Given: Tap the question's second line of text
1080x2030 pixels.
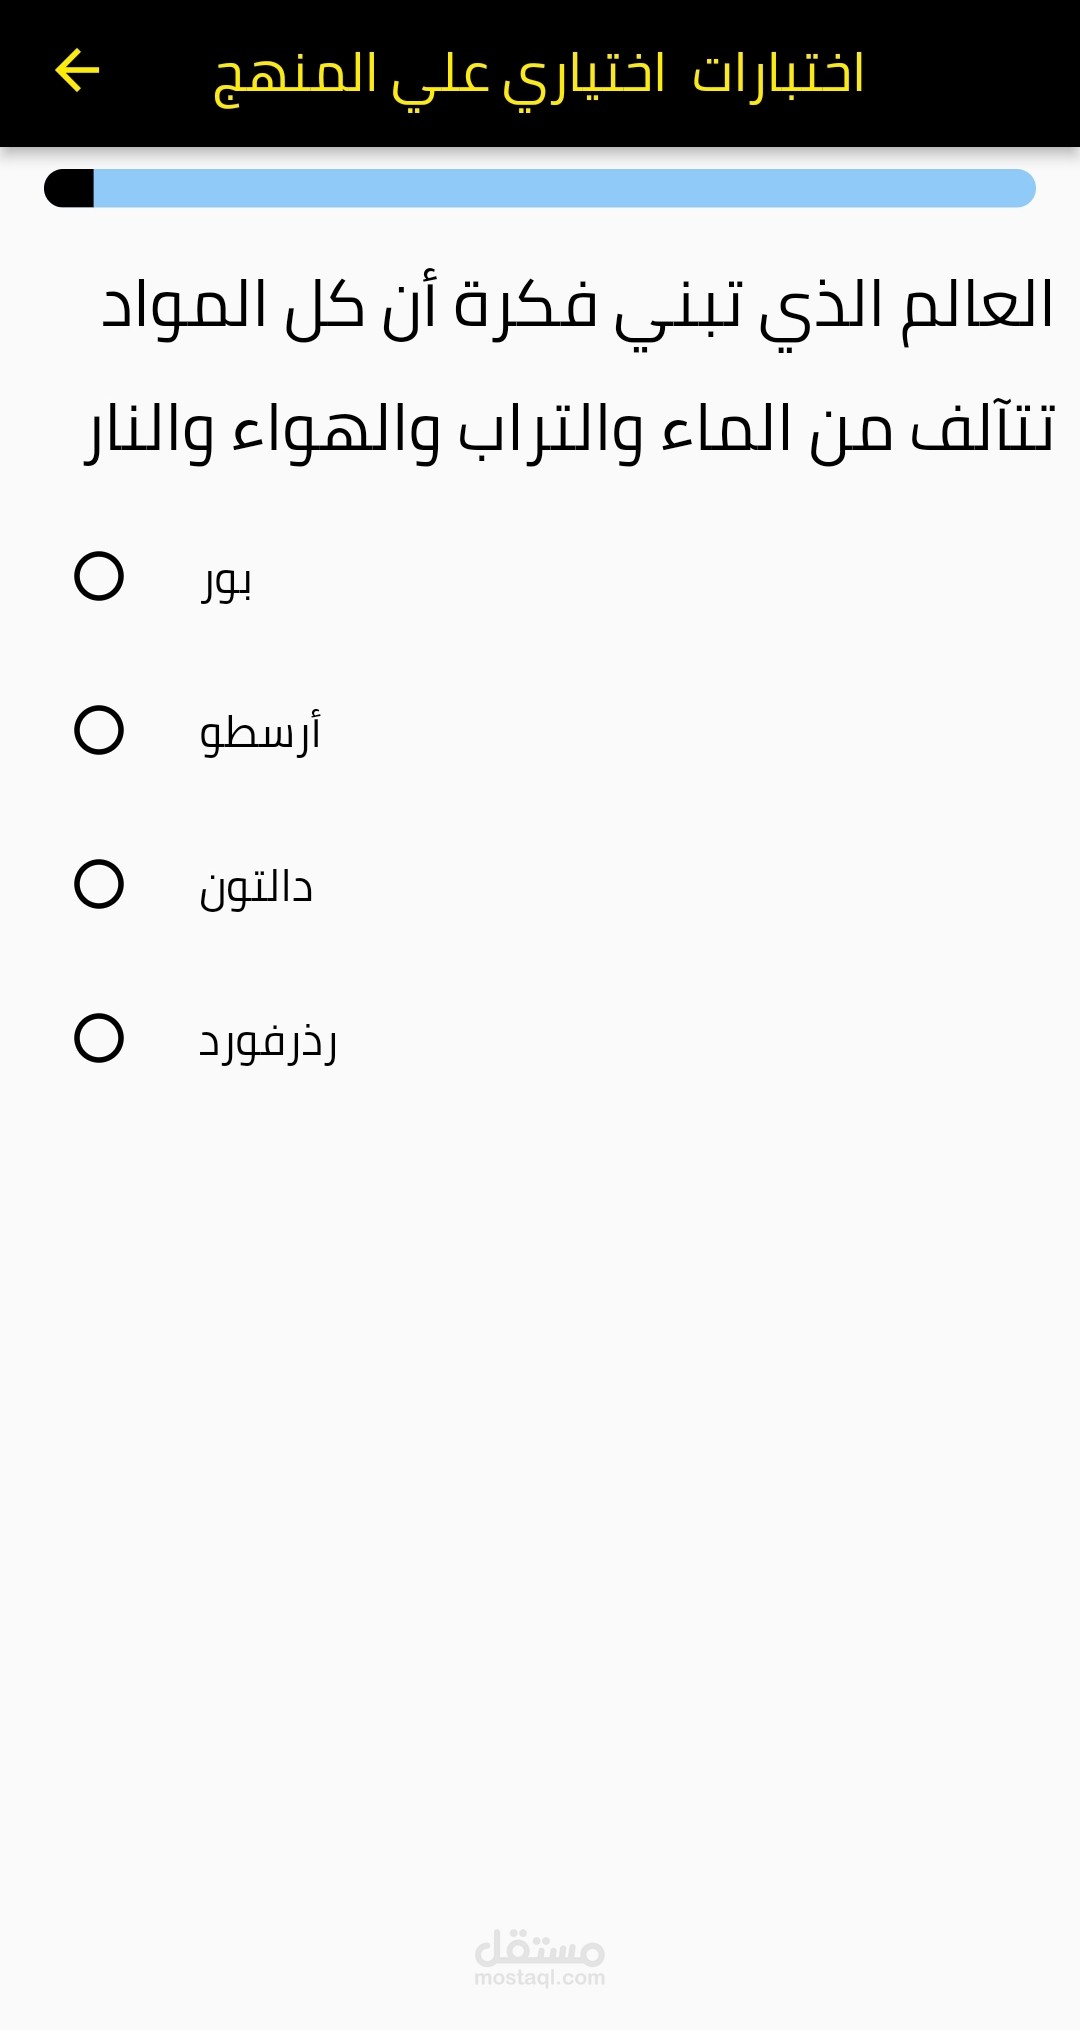Looking at the screenshot, I should (569, 431).
